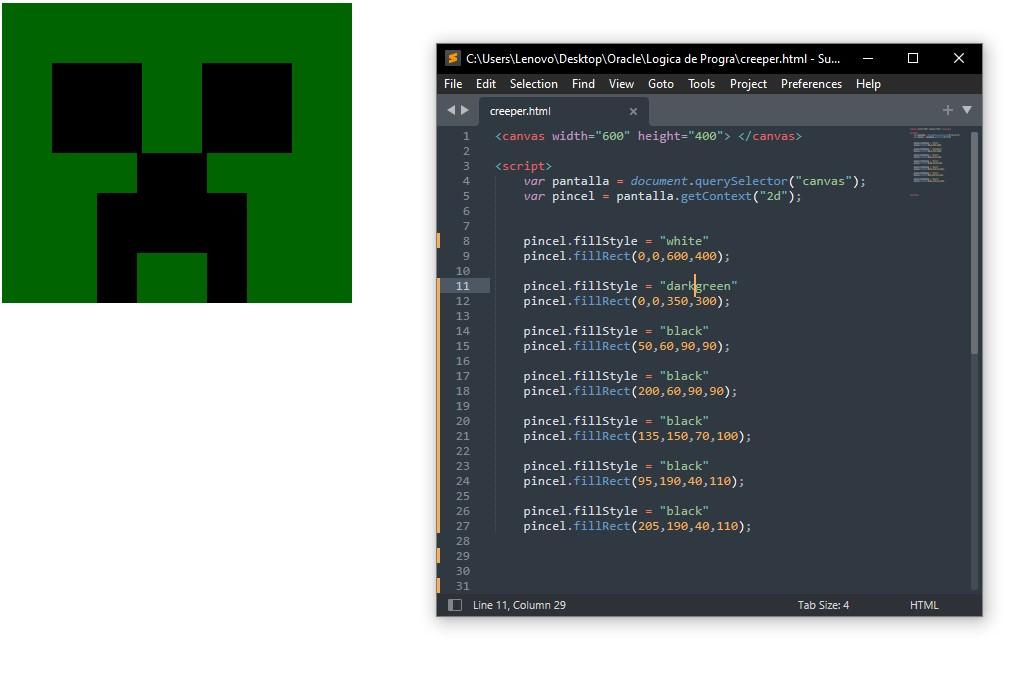Place cursor in fillRect(0,0,600,400) line
The height and width of the screenshot is (676, 1036).
(626, 256)
